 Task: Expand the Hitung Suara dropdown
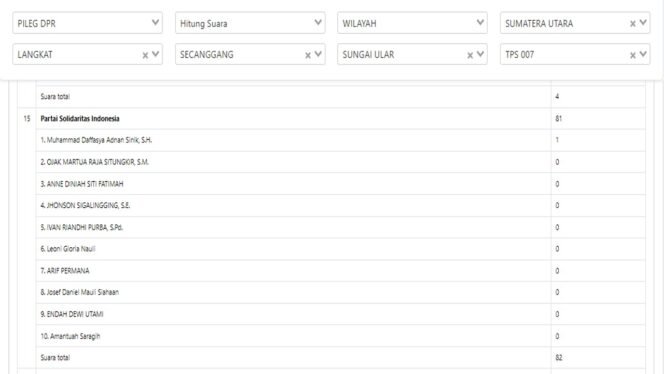tap(318, 22)
